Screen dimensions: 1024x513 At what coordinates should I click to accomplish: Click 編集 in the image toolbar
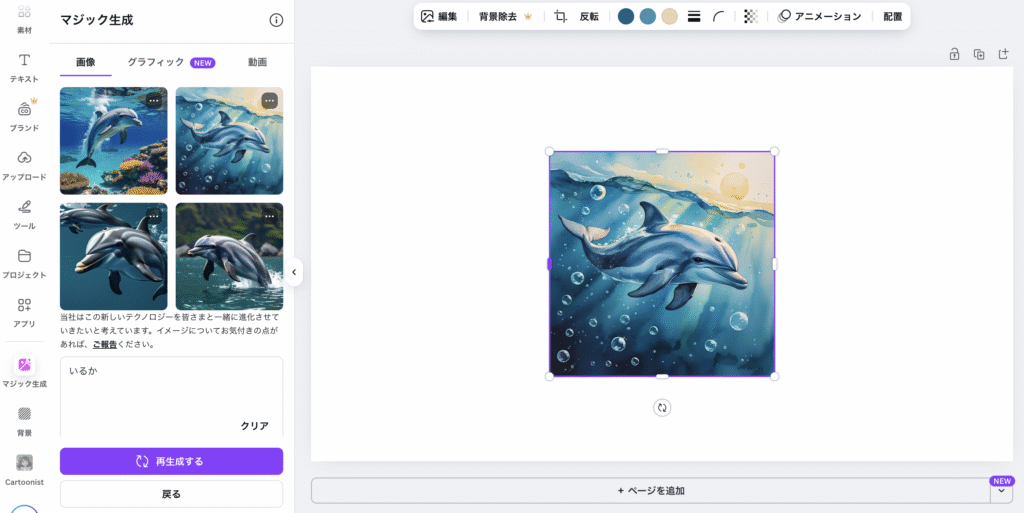[x=440, y=16]
